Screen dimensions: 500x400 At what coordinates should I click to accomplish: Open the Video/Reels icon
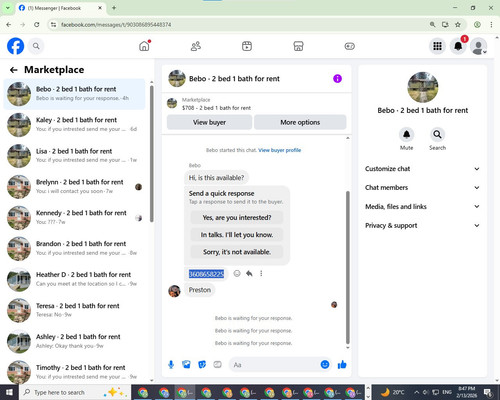click(247, 46)
